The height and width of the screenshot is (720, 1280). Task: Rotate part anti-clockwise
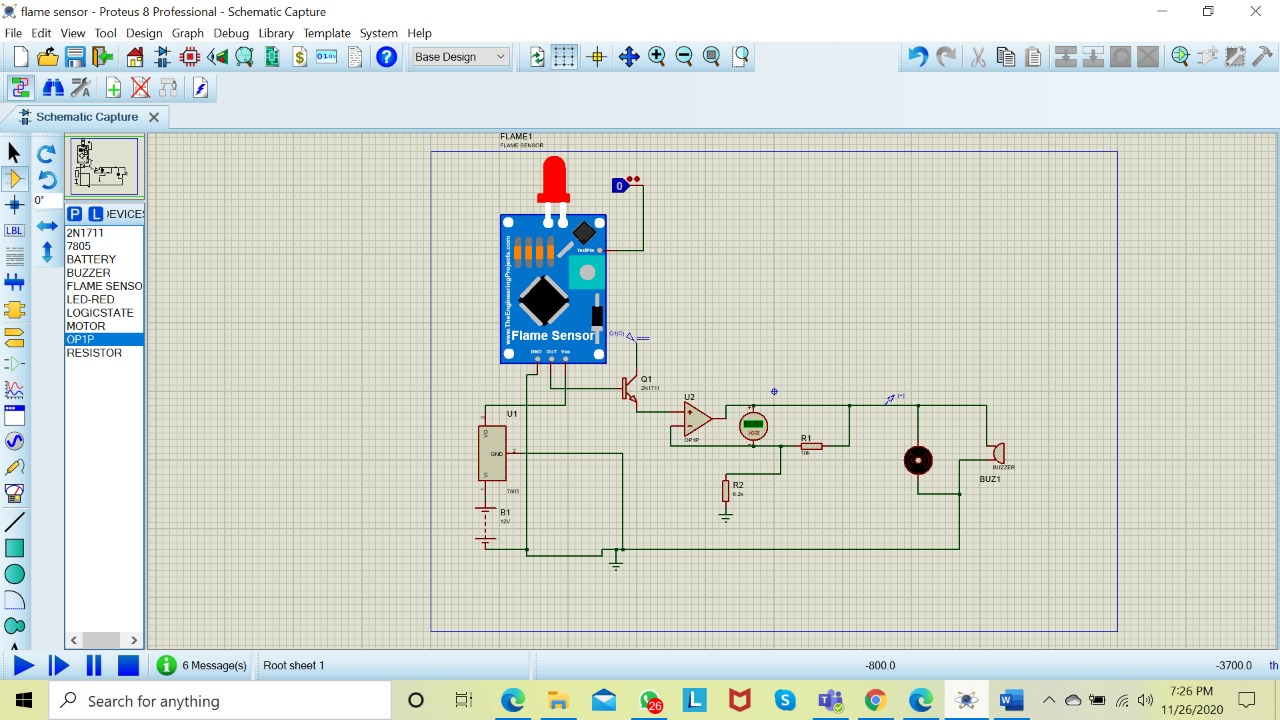(x=47, y=180)
